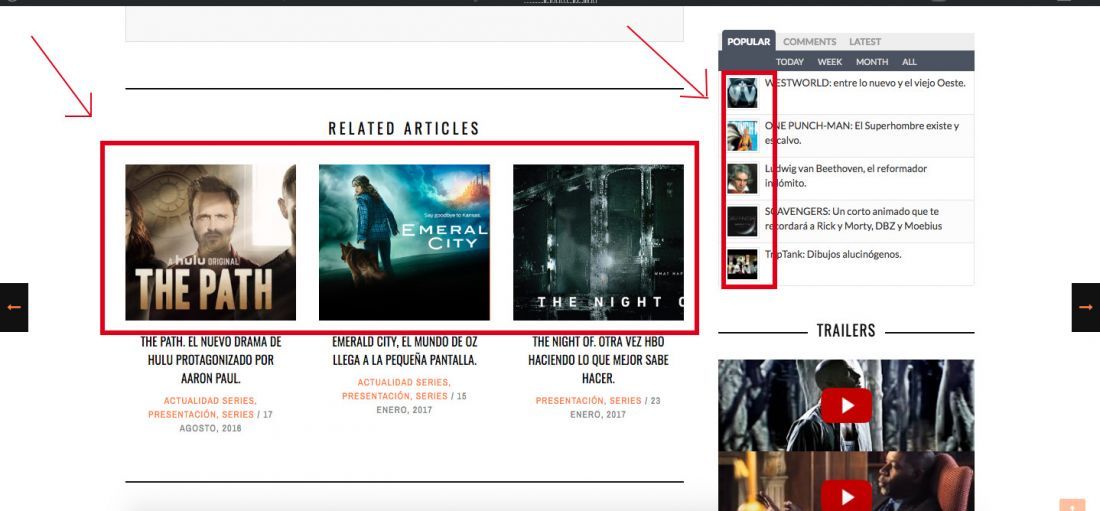Filter popular posts by All
Image resolution: width=1100 pixels, height=511 pixels.
tap(909, 62)
